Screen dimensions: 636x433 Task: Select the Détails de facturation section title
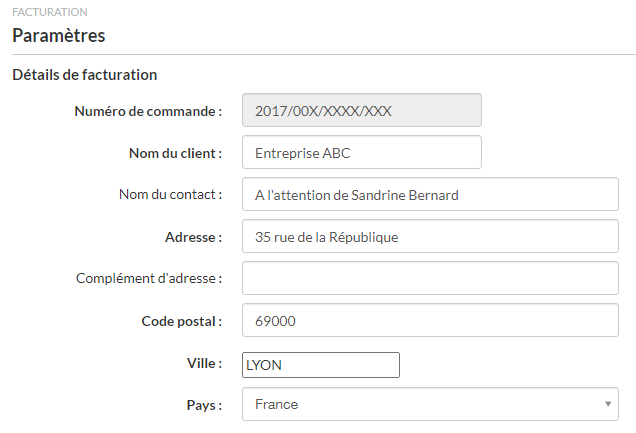click(x=84, y=75)
